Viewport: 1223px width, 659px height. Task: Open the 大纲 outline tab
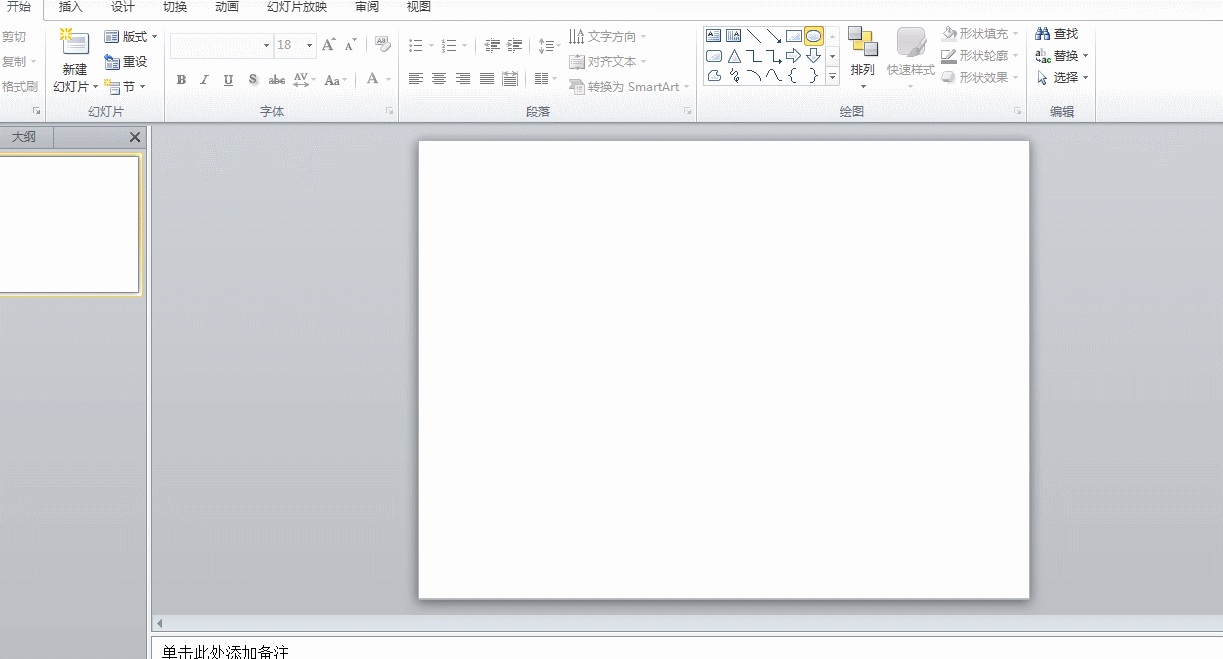24,137
